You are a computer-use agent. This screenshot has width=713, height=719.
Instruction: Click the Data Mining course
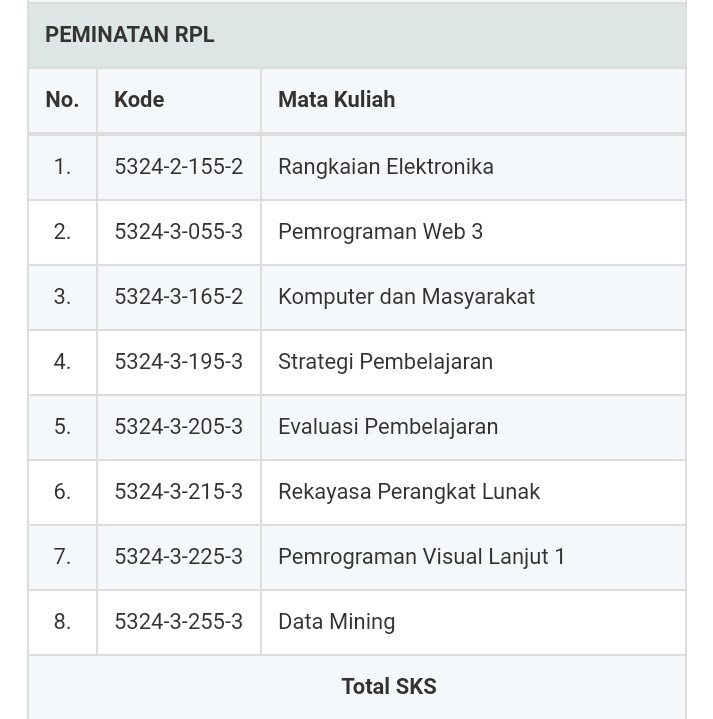[x=336, y=622]
